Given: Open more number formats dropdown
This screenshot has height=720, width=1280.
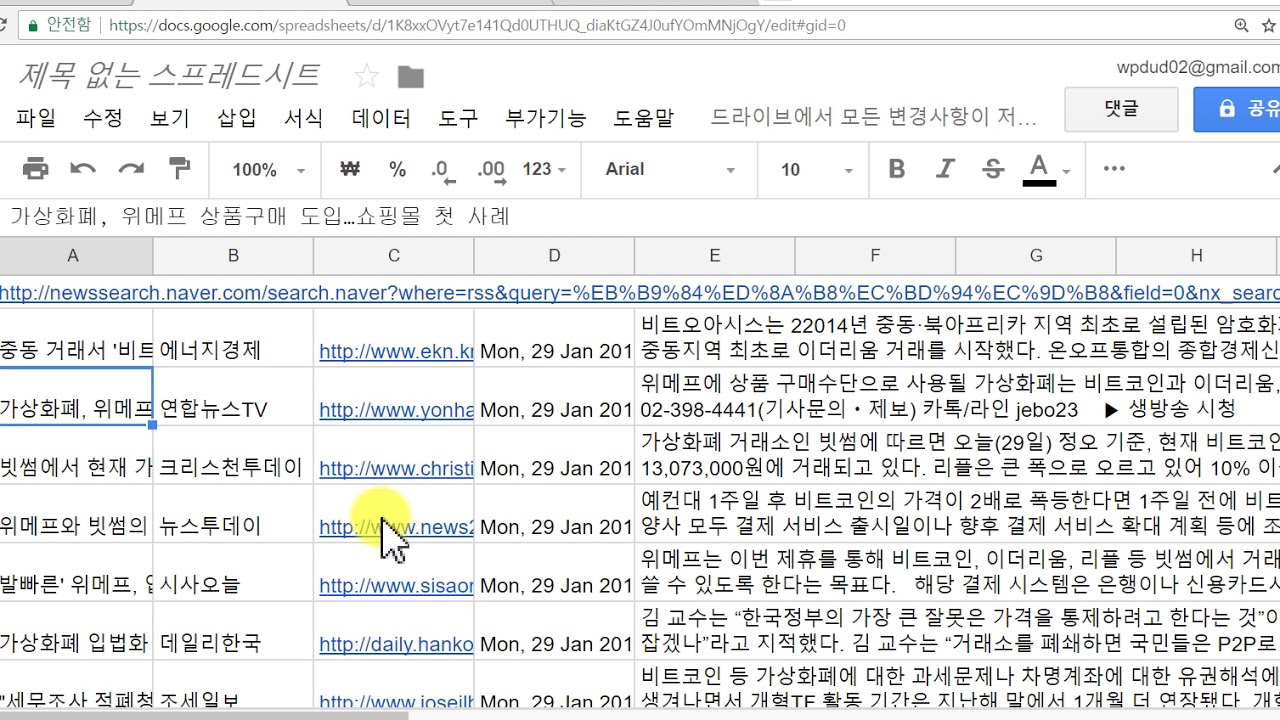Looking at the screenshot, I should pyautogui.click(x=544, y=169).
